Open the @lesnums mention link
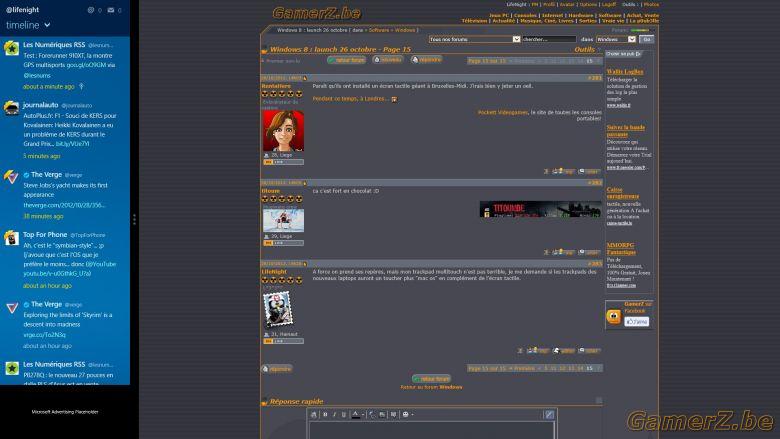 point(37,76)
